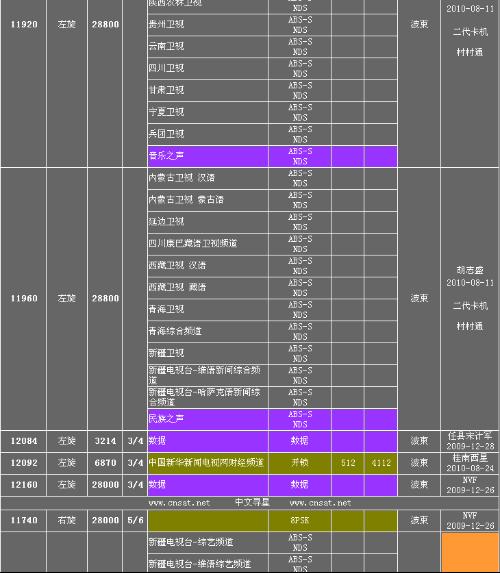This screenshot has height=573, width=500.
Task: Click the 中文寻星 banner text
Action: [x=252, y=502]
